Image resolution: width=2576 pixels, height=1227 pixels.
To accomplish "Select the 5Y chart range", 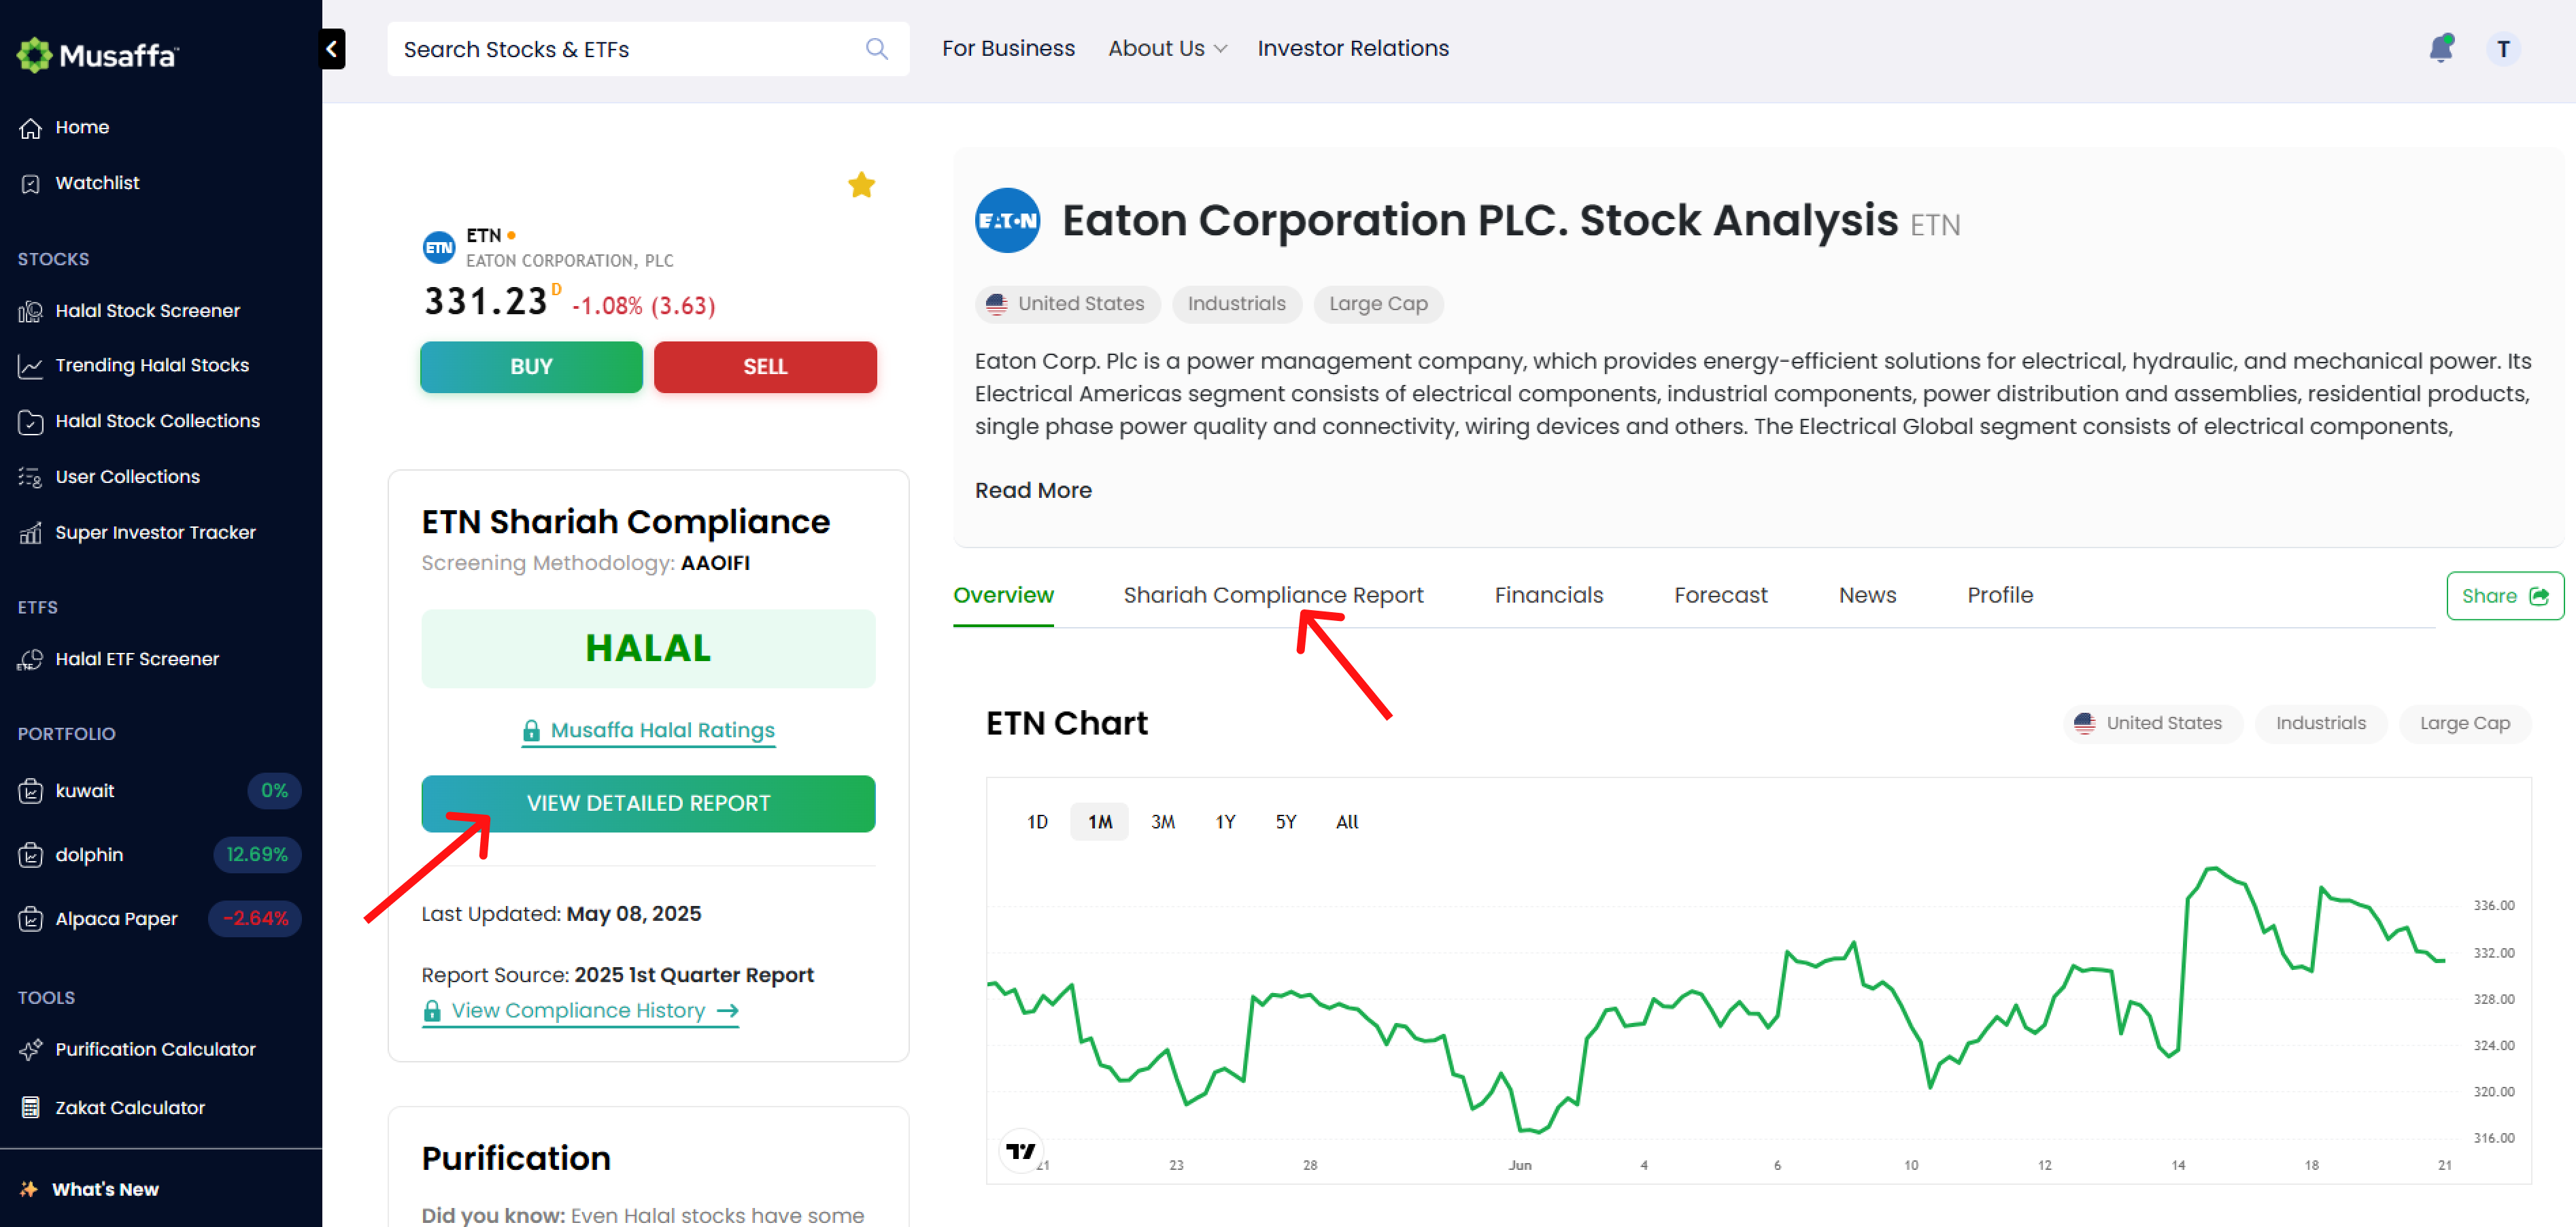I will coord(1285,822).
